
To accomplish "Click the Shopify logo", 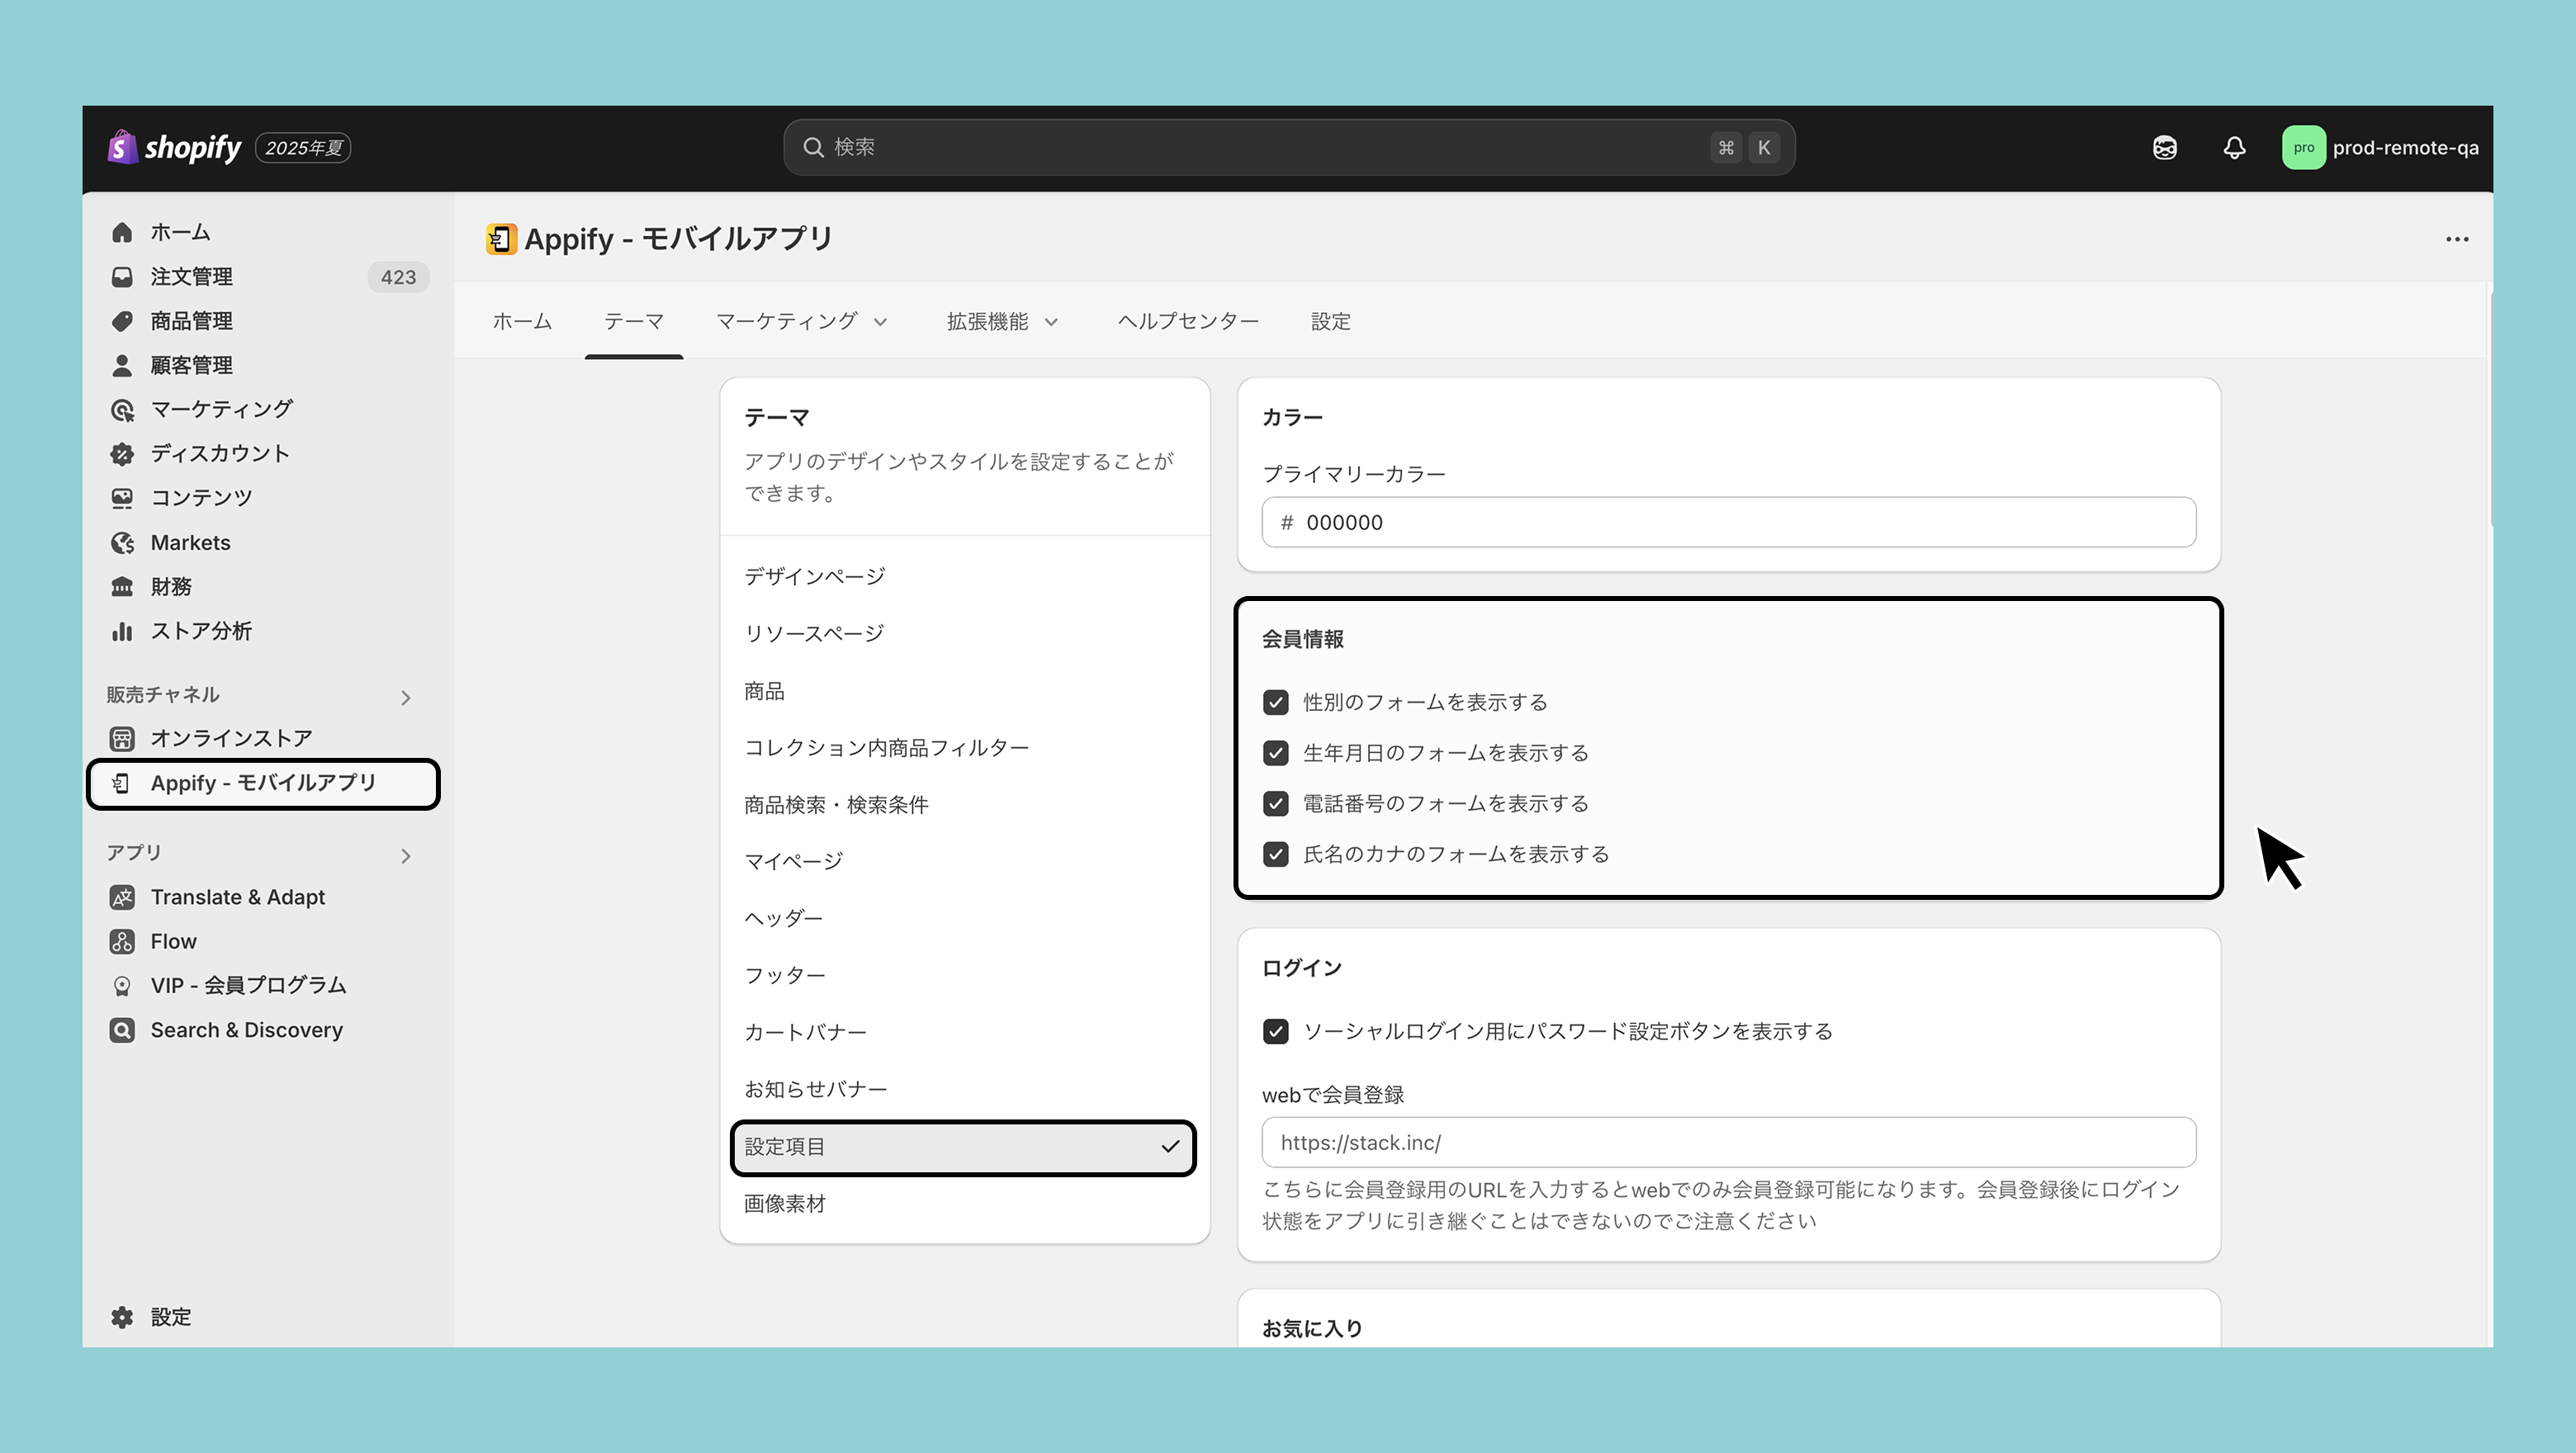I will coord(176,148).
